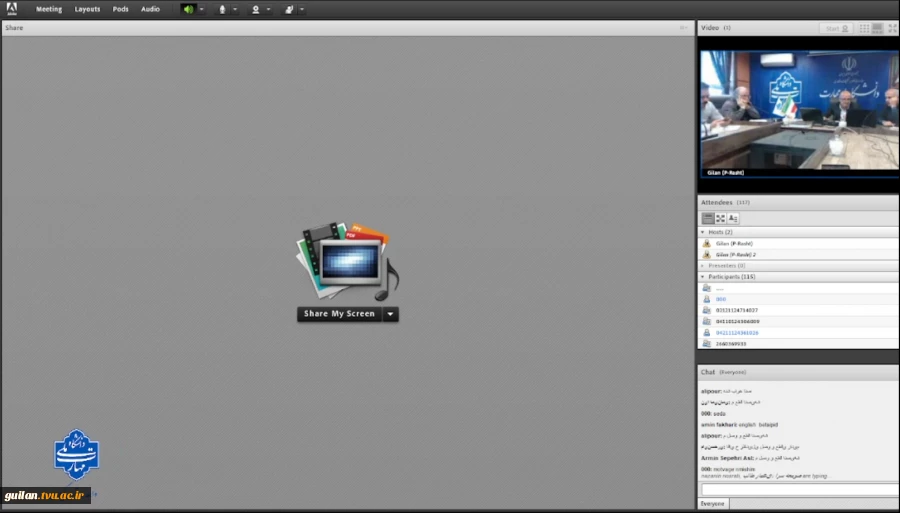The width and height of the screenshot is (900, 513).
Task: Click the "000: motvage nmishim" chat message
Action: 728,469
